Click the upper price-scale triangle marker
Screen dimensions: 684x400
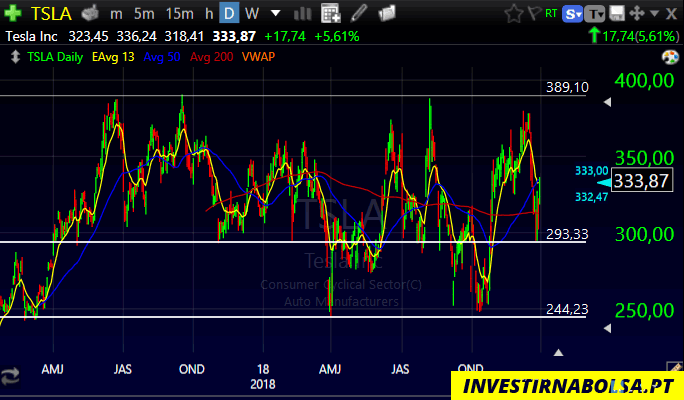(607, 102)
